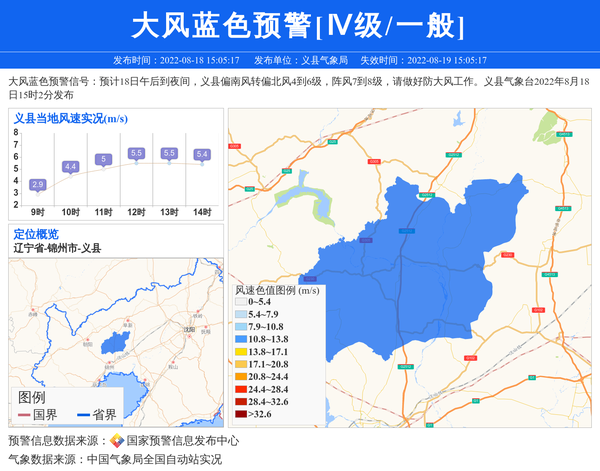Screen dimensions: 600x471
Task: Click the 5.4 data bubble at 14时
Action: (201, 154)
